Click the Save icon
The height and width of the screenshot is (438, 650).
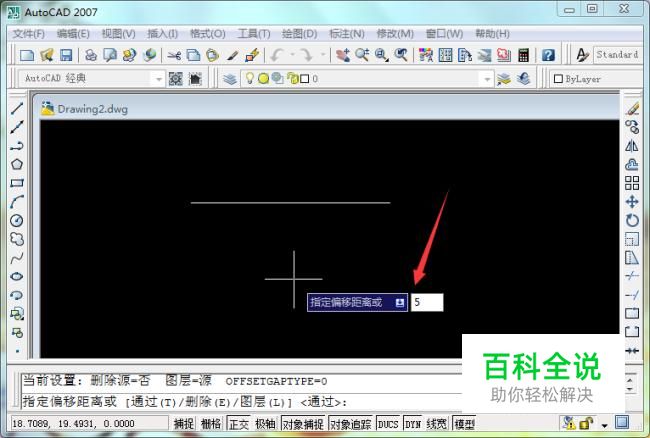(x=66, y=55)
